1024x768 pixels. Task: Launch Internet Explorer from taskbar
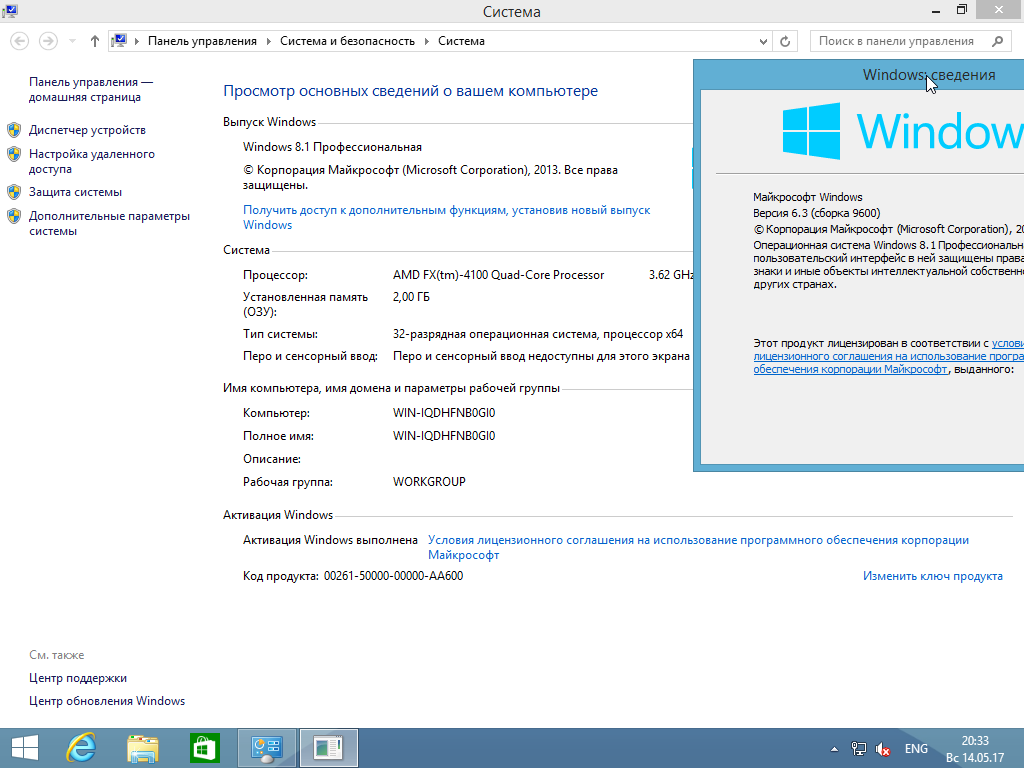(x=82, y=748)
